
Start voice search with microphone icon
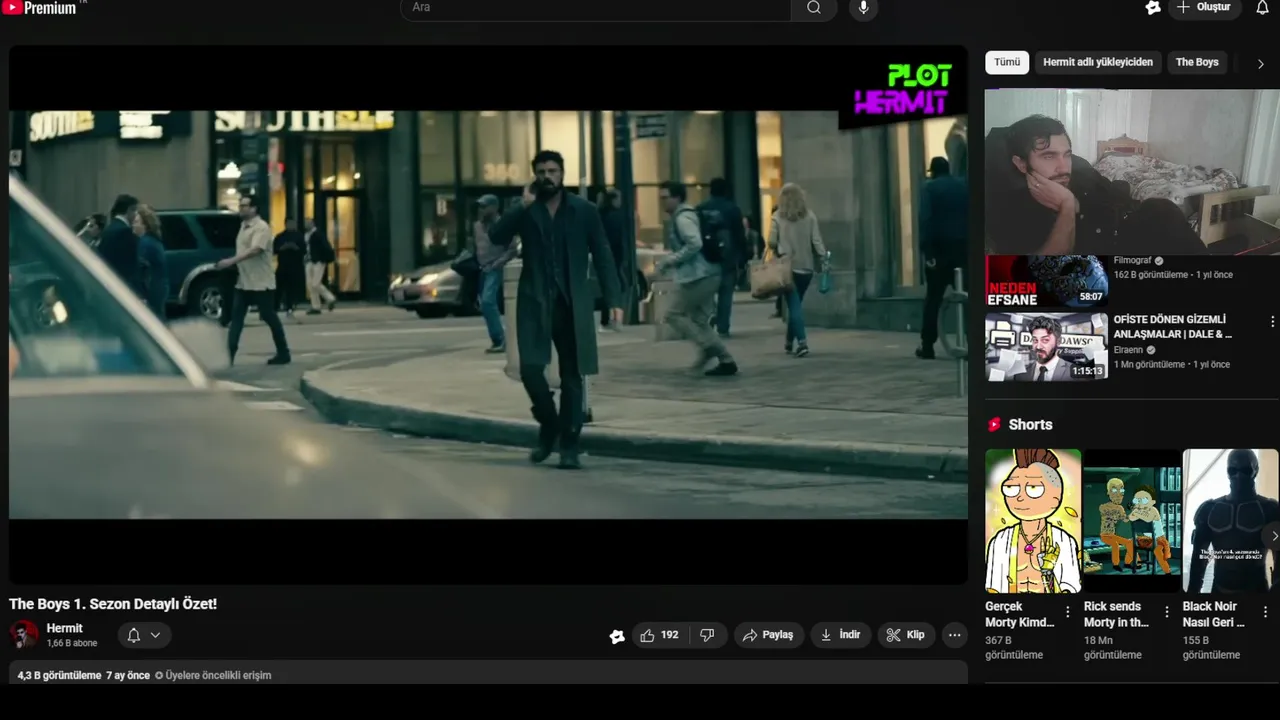click(864, 8)
